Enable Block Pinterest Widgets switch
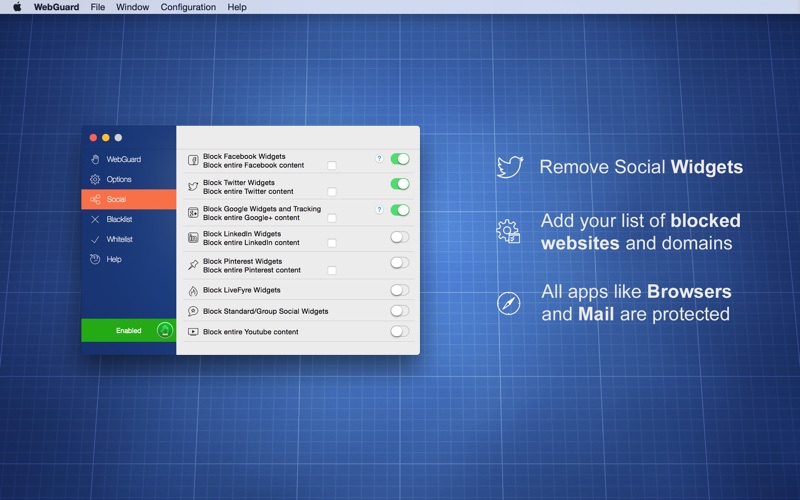The height and width of the screenshot is (500, 800). [400, 262]
